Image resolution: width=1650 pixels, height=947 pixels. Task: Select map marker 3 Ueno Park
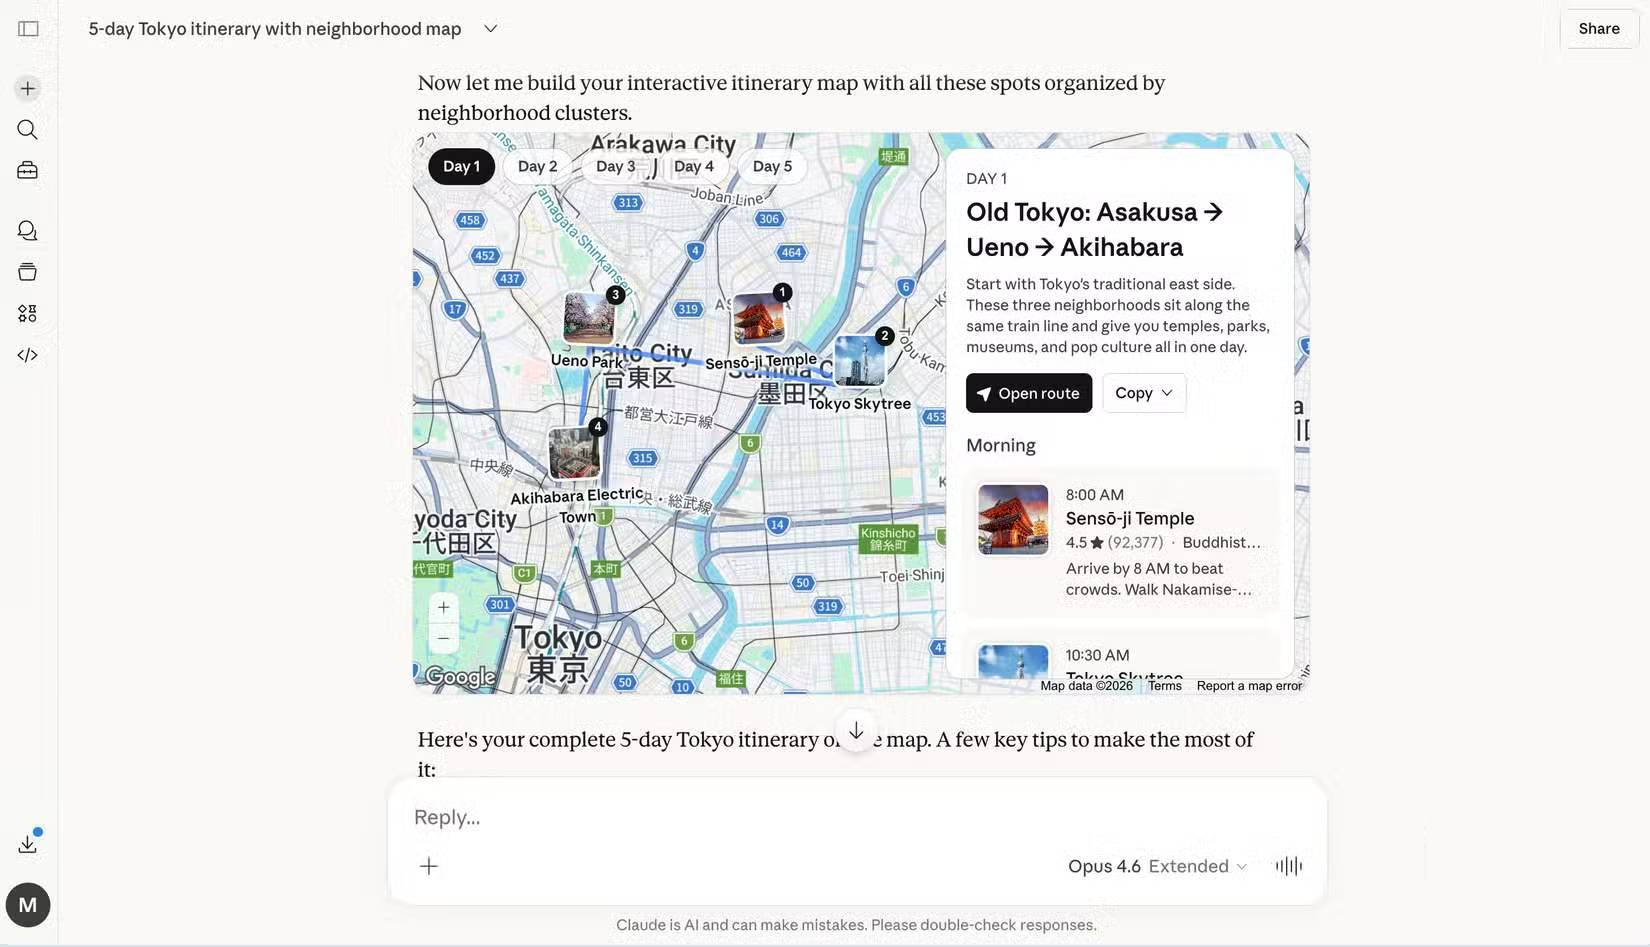pos(590,317)
